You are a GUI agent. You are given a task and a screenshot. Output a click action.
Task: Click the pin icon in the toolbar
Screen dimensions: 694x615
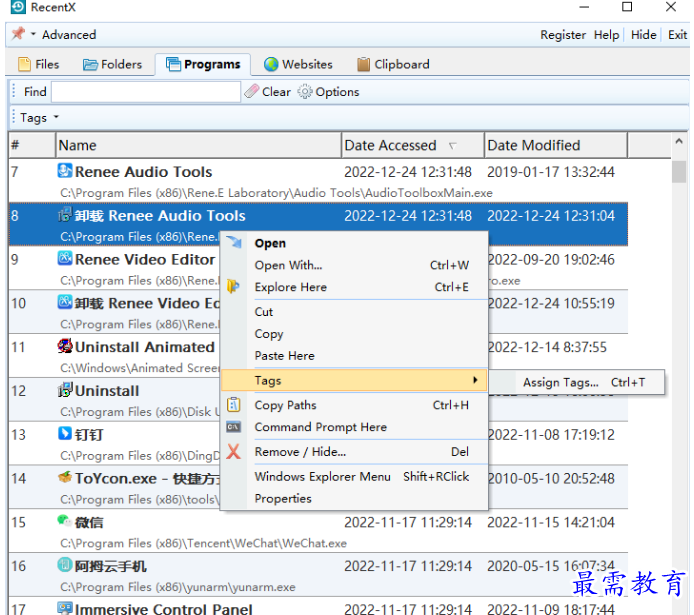pos(18,34)
